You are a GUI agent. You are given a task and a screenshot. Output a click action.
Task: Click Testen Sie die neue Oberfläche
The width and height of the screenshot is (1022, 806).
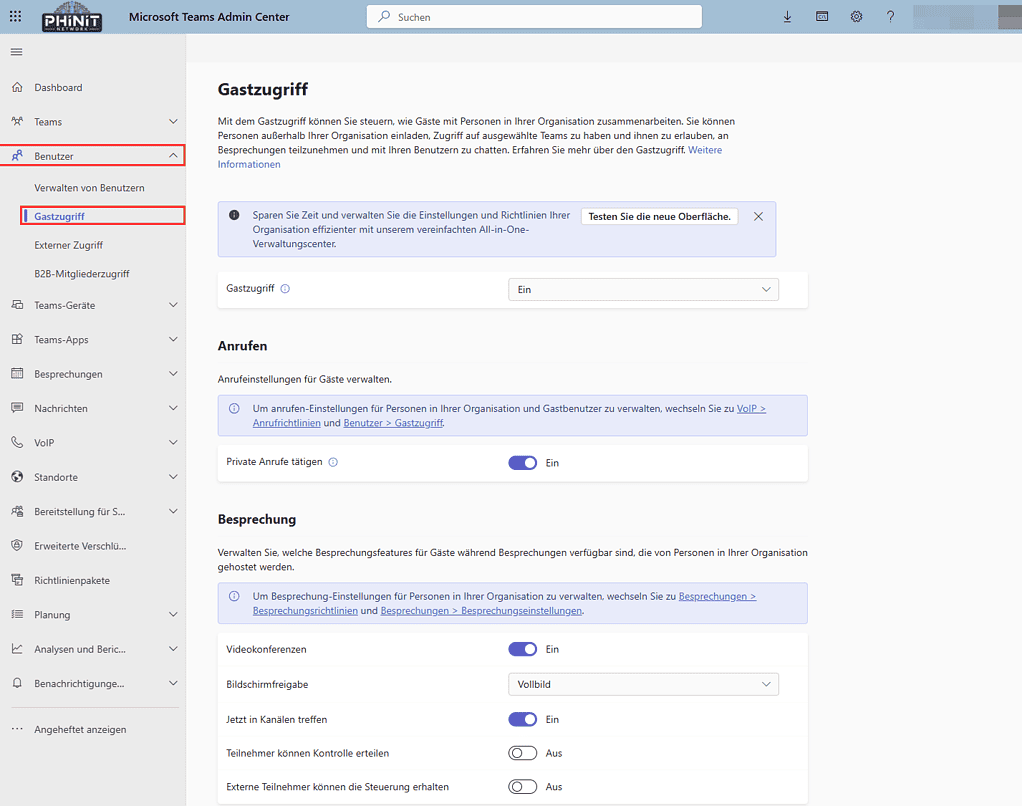pos(659,215)
